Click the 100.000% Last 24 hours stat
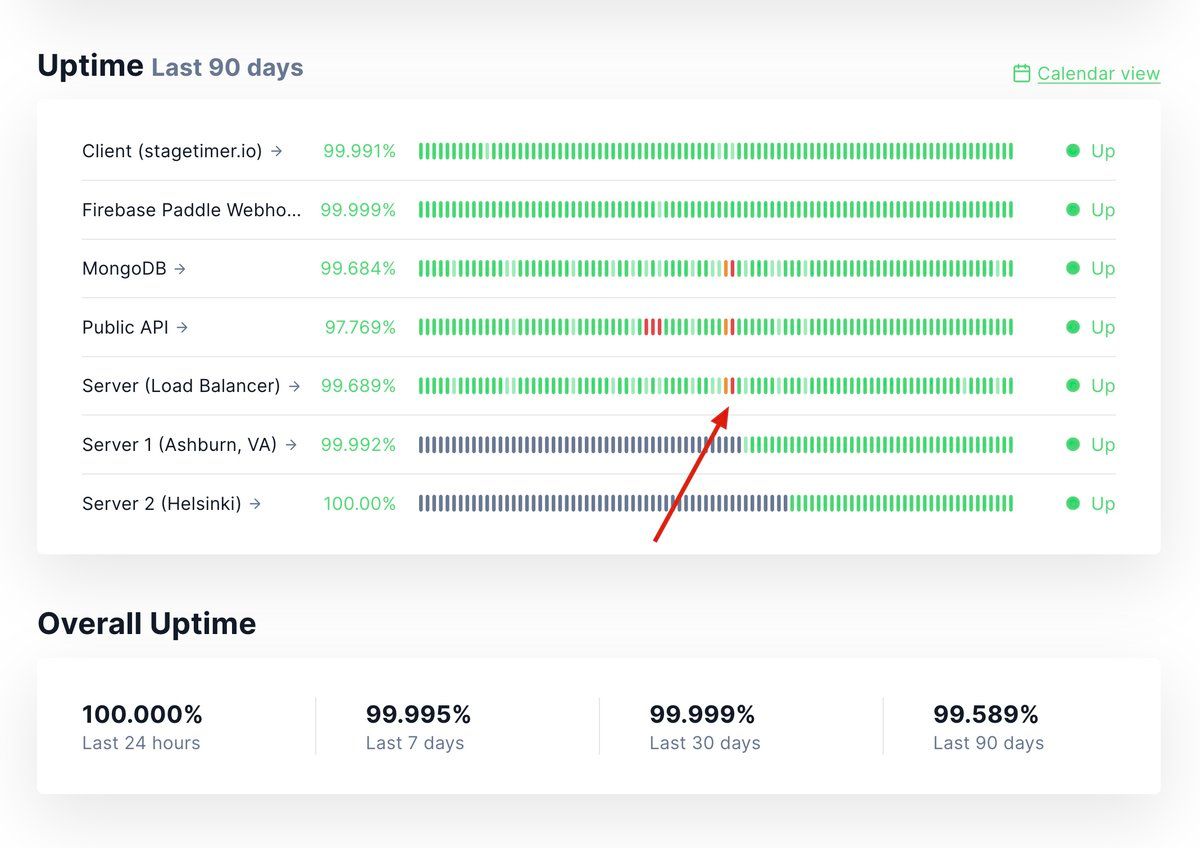1200x848 pixels. click(142, 715)
